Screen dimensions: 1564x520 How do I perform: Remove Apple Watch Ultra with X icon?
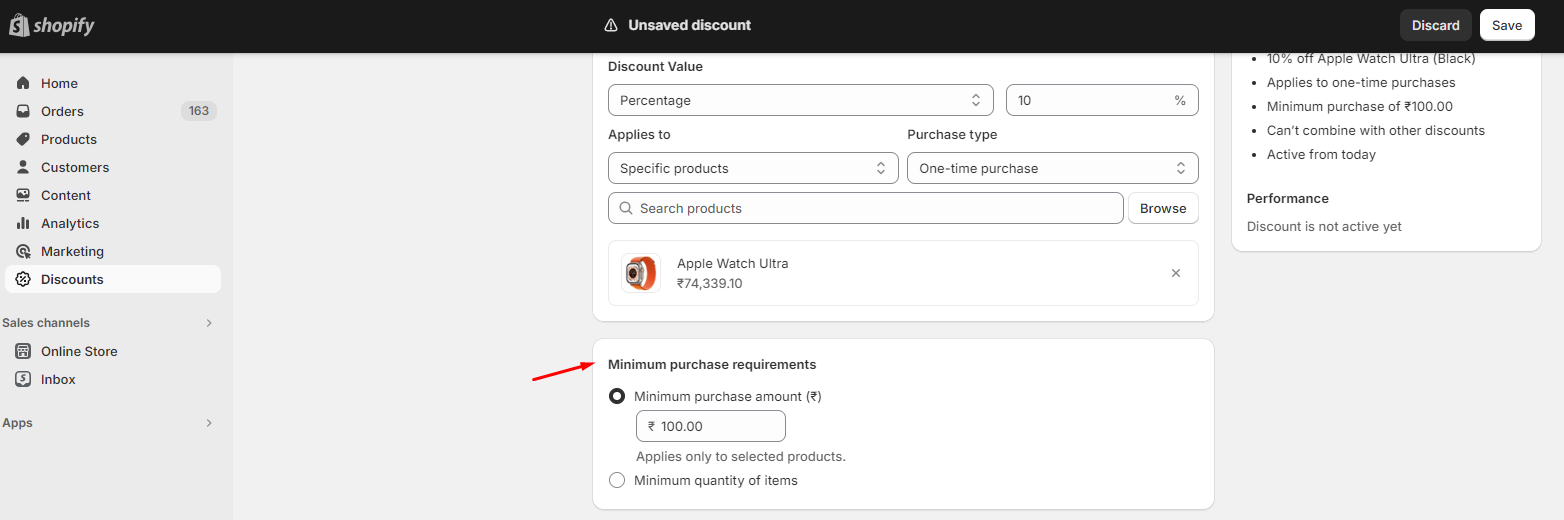click(x=1176, y=273)
